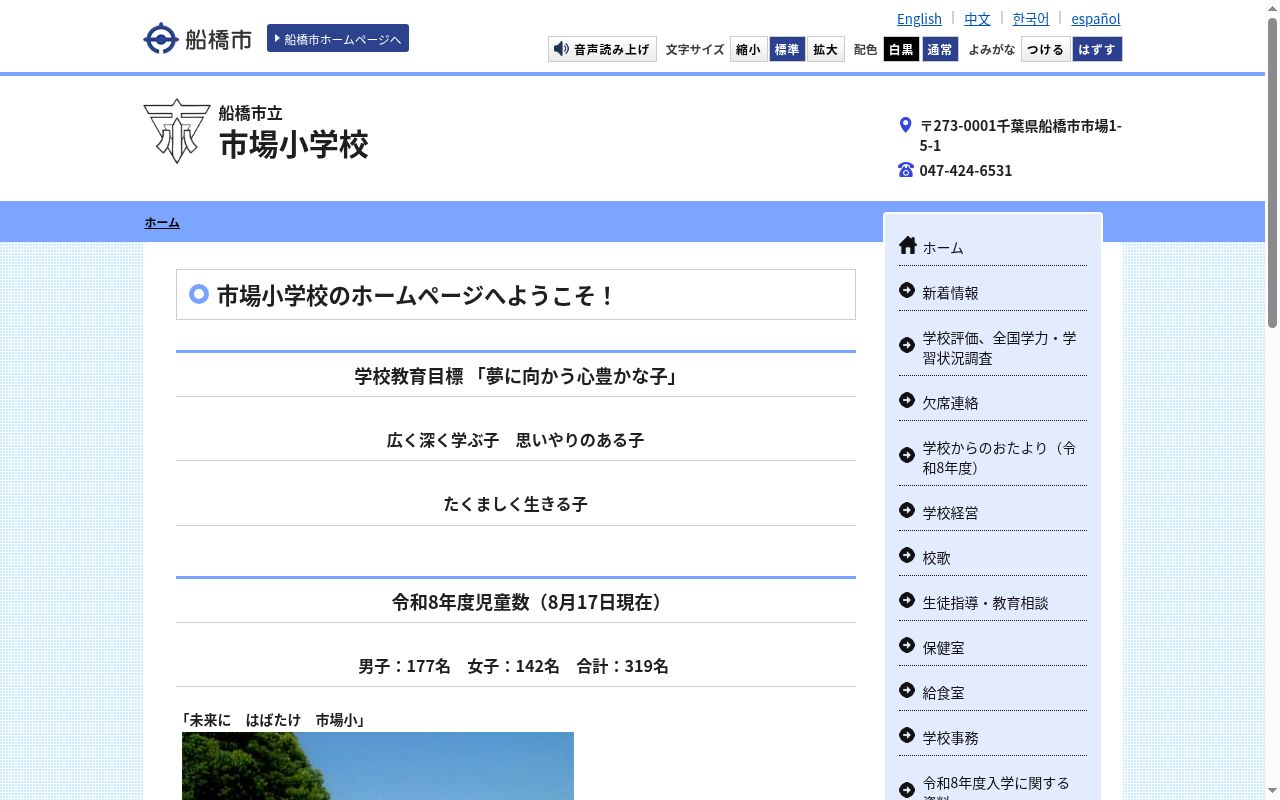This screenshot has height=800, width=1280.
Task: Click the map pin icon beside address
Action: coord(905,125)
